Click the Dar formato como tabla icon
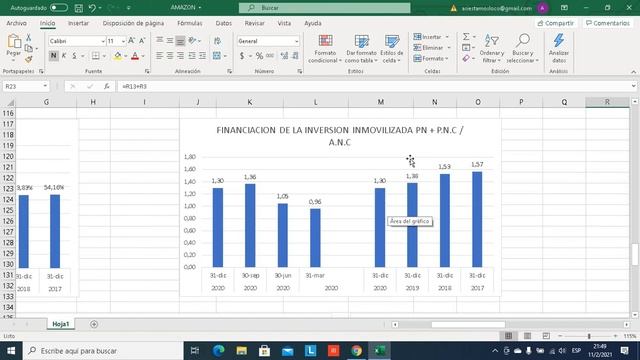Image resolution: width=640 pixels, height=360 pixels. point(362,42)
